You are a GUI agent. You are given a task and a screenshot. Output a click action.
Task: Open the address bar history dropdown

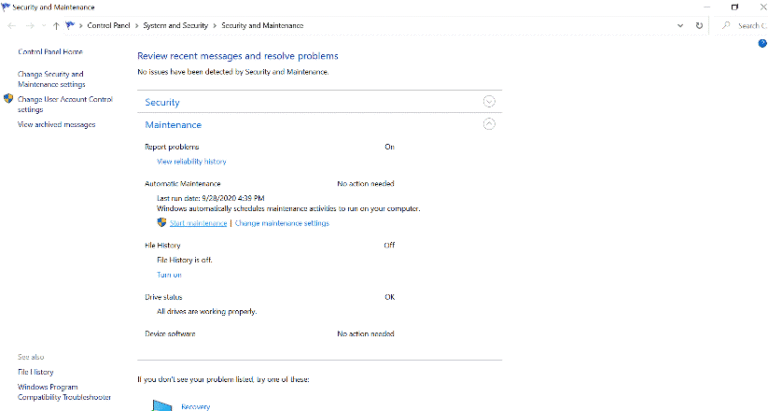tap(682, 25)
